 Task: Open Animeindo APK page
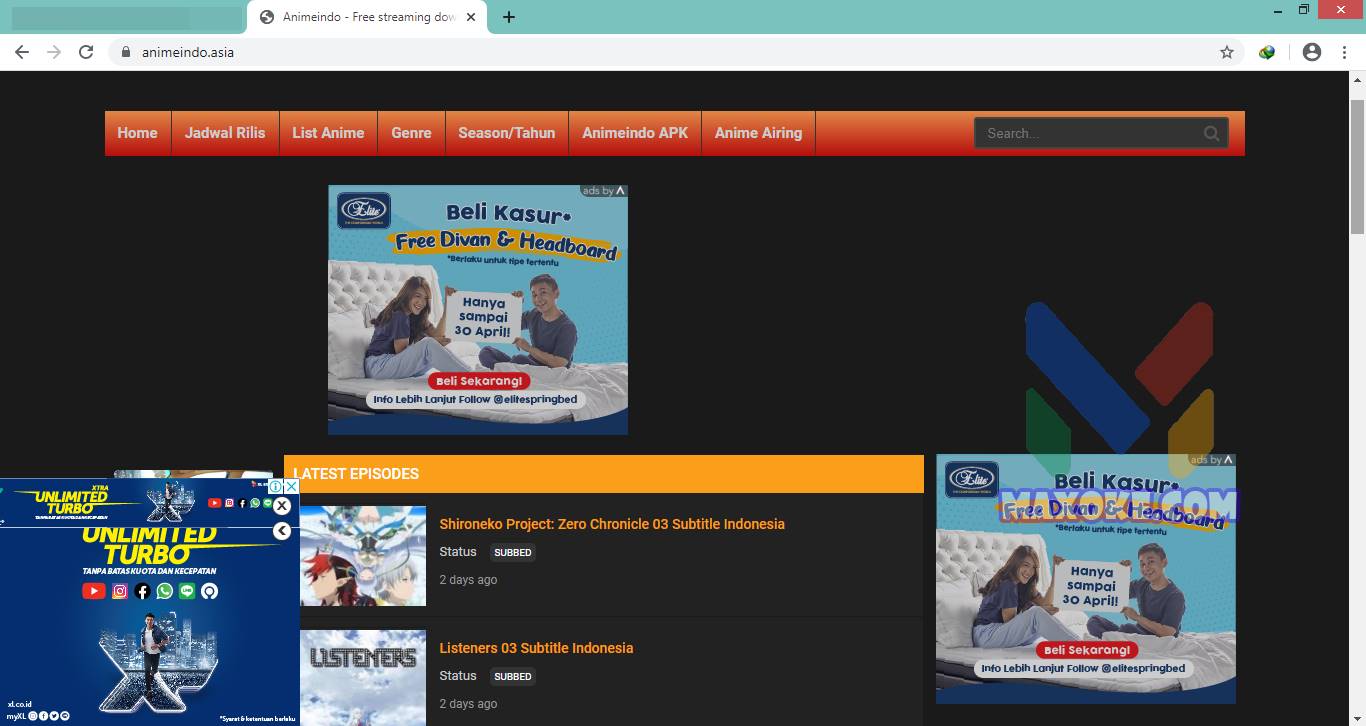pyautogui.click(x=635, y=133)
